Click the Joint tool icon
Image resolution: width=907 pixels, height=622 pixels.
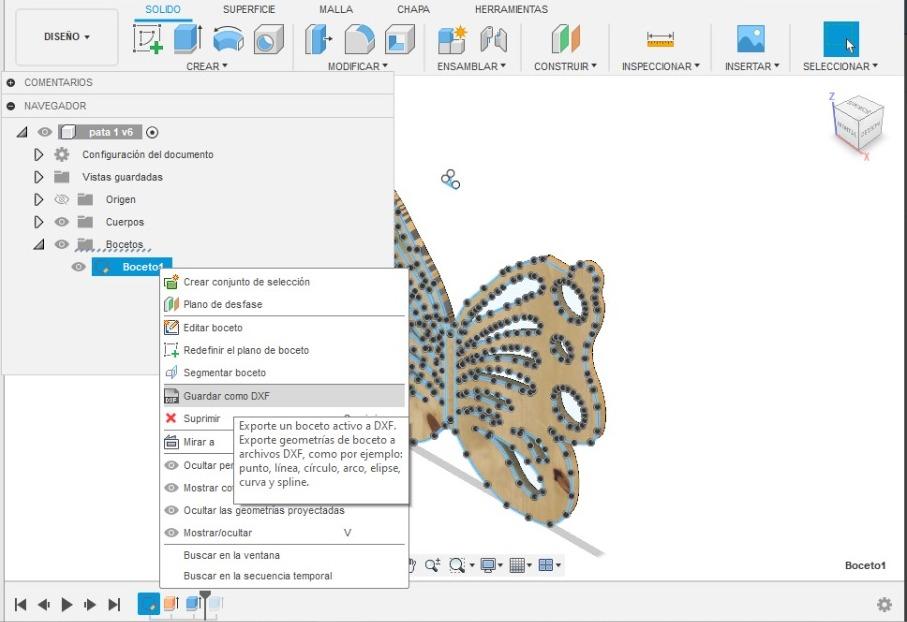493,39
